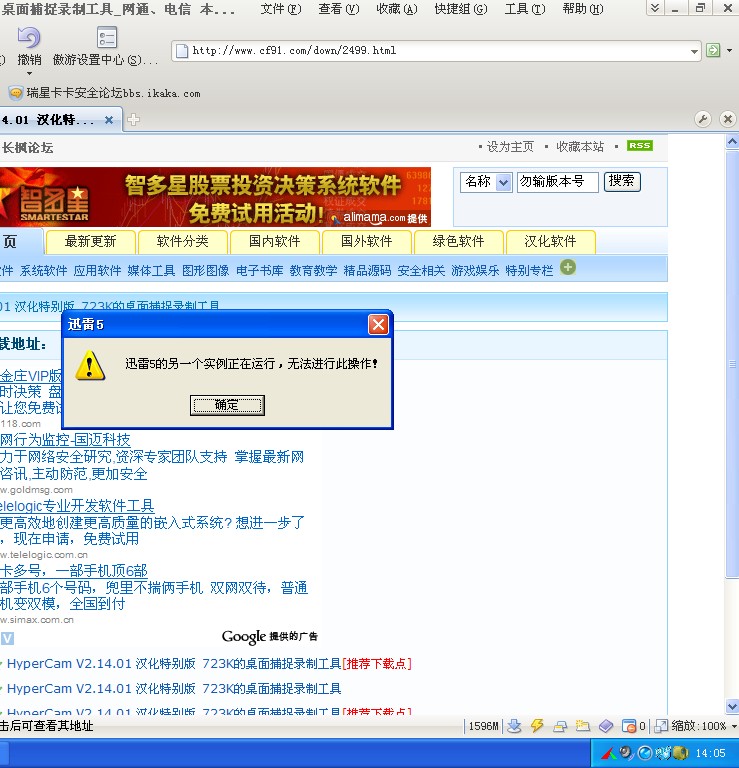This screenshot has width=739, height=768.
Task: Click the round X icon on the tab bar
Action: [728, 119]
